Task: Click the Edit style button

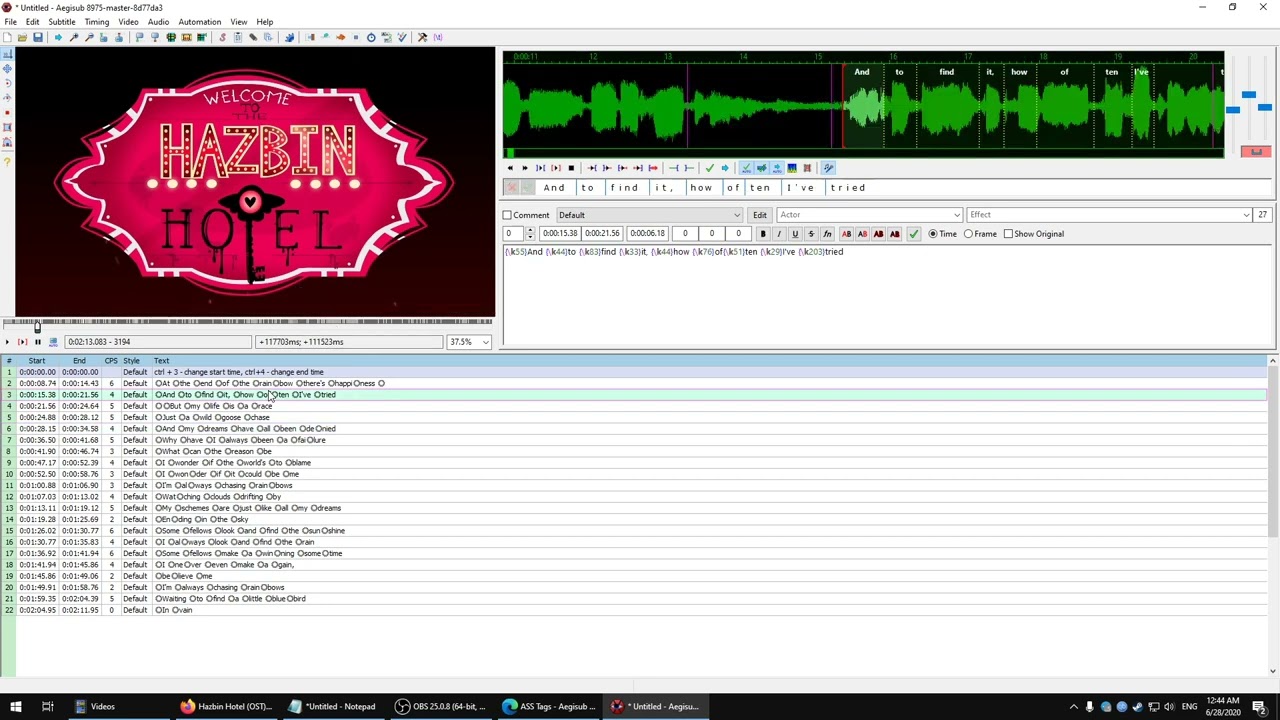Action: [x=760, y=215]
